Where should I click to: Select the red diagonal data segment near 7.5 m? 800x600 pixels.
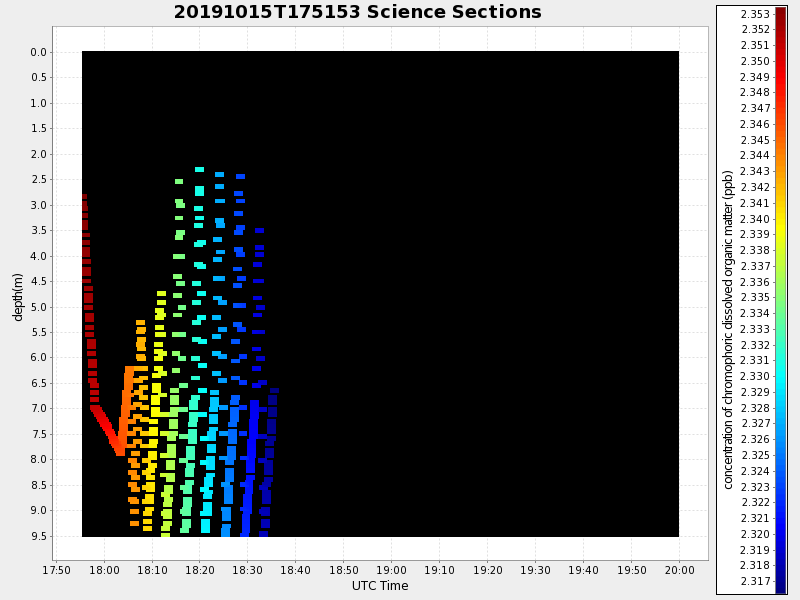pyautogui.click(x=107, y=426)
